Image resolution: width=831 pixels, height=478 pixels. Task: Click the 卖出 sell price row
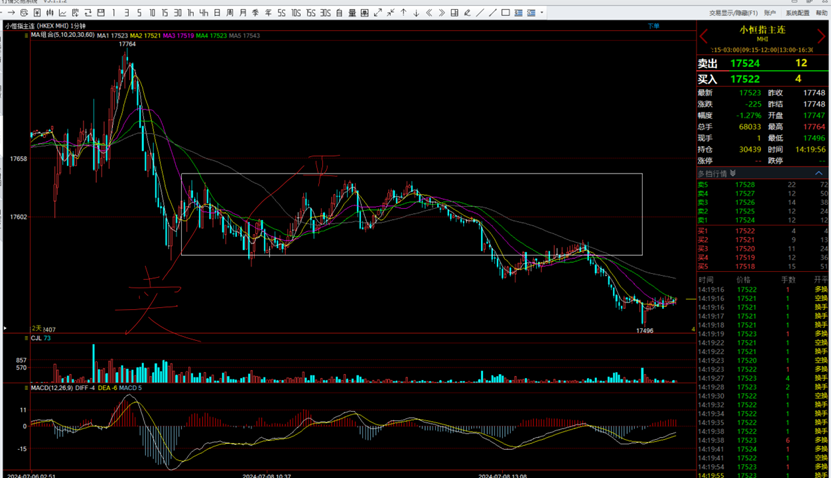[x=763, y=64]
